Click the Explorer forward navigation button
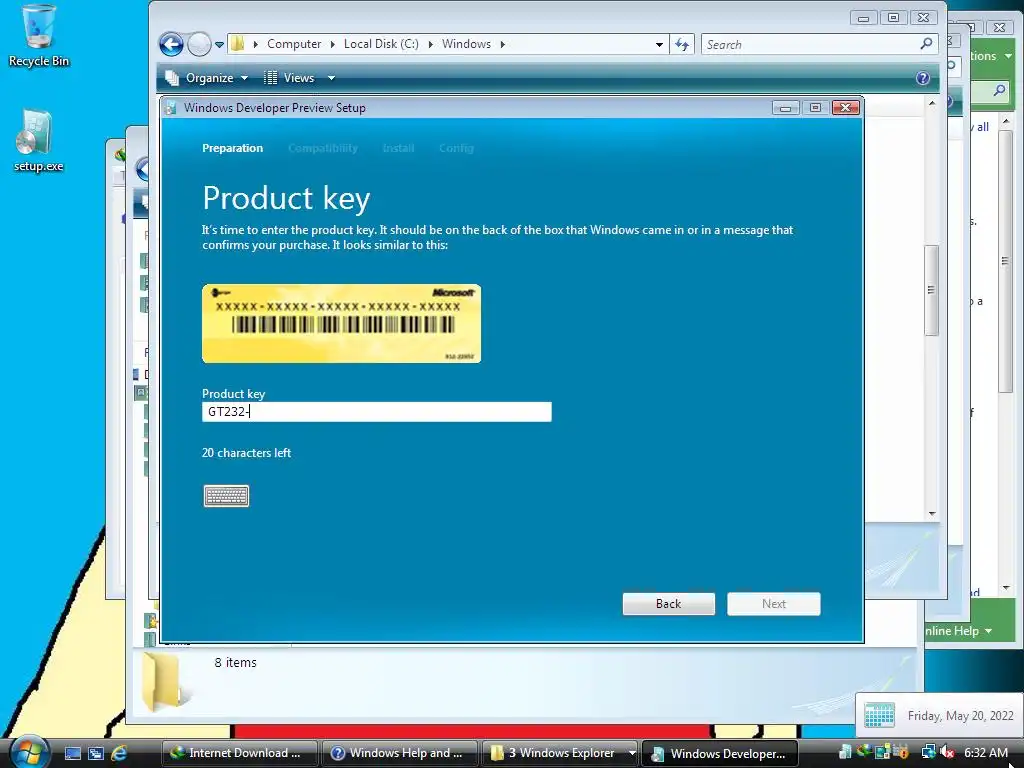The height and width of the screenshot is (768, 1024). click(199, 44)
